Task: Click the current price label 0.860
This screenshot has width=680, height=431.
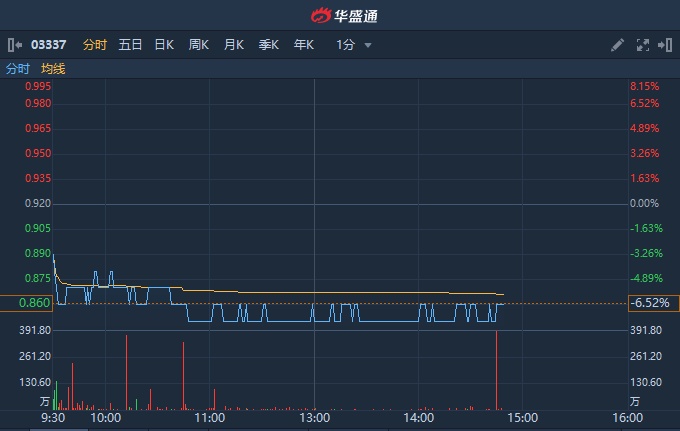Action: (26, 303)
